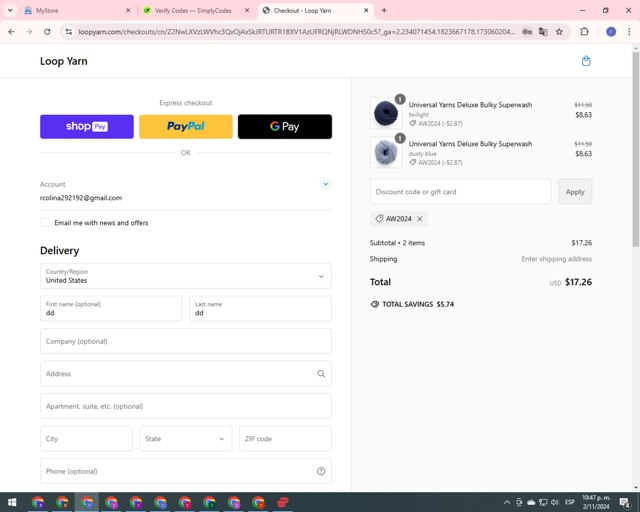Click the Apply discount button
Viewport: 640px width, 512px height.
click(x=575, y=191)
